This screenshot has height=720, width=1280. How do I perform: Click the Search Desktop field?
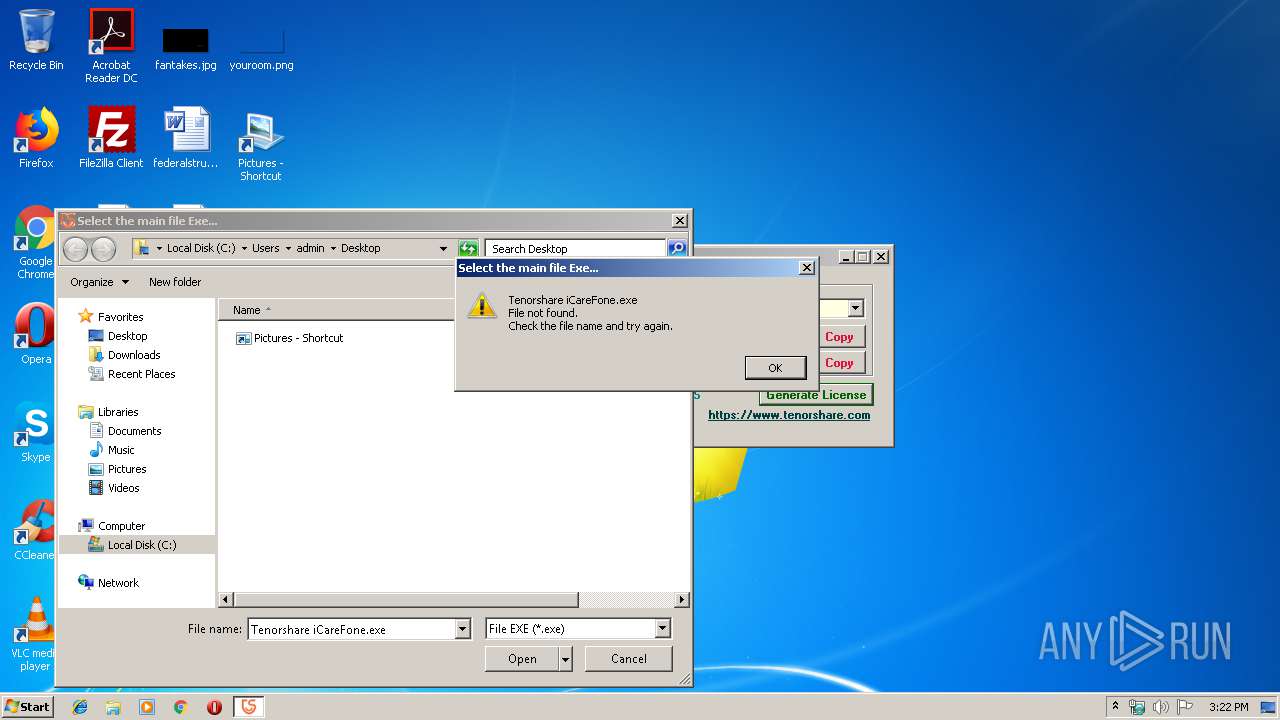click(x=576, y=248)
